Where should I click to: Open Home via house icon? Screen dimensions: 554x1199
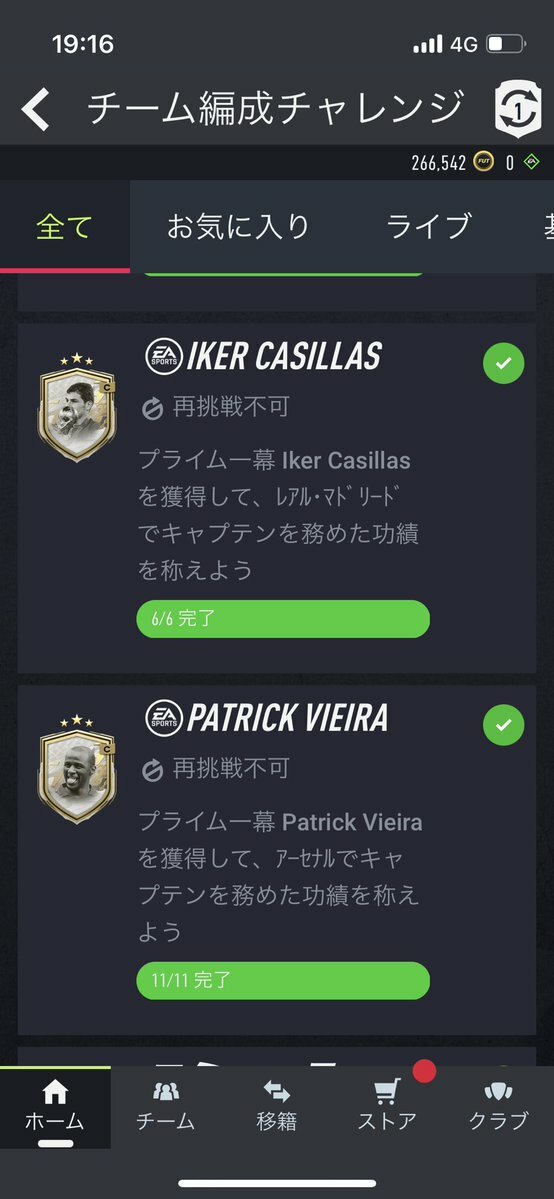pos(55,1092)
